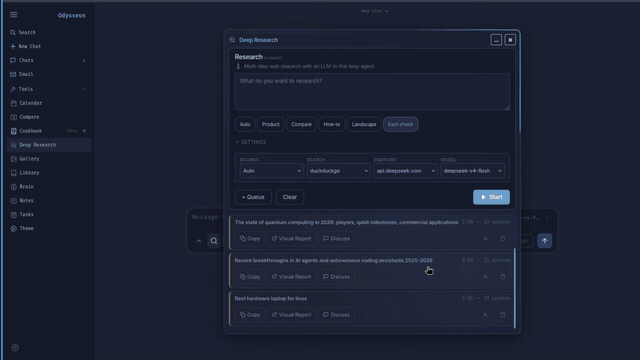Click the Tasks sidebar icon
640x360 pixels.
point(13,214)
